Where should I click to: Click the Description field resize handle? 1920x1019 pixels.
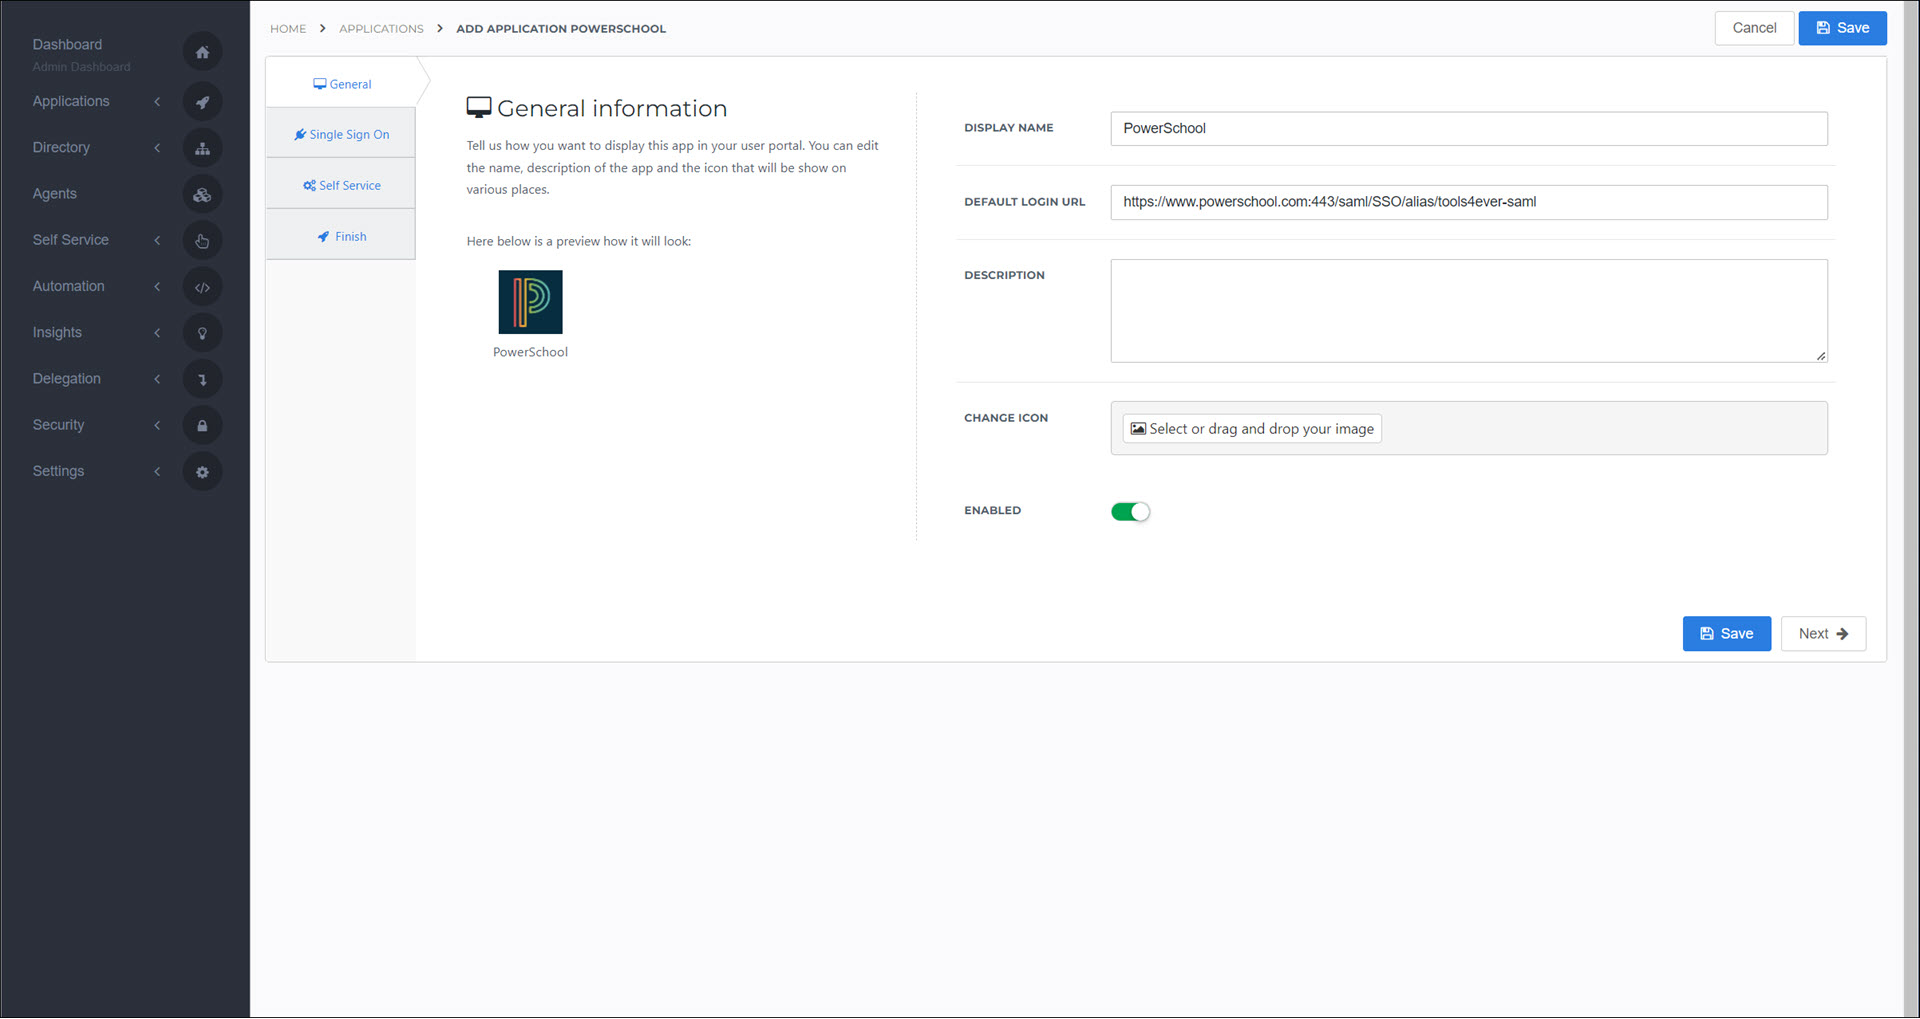1821,356
